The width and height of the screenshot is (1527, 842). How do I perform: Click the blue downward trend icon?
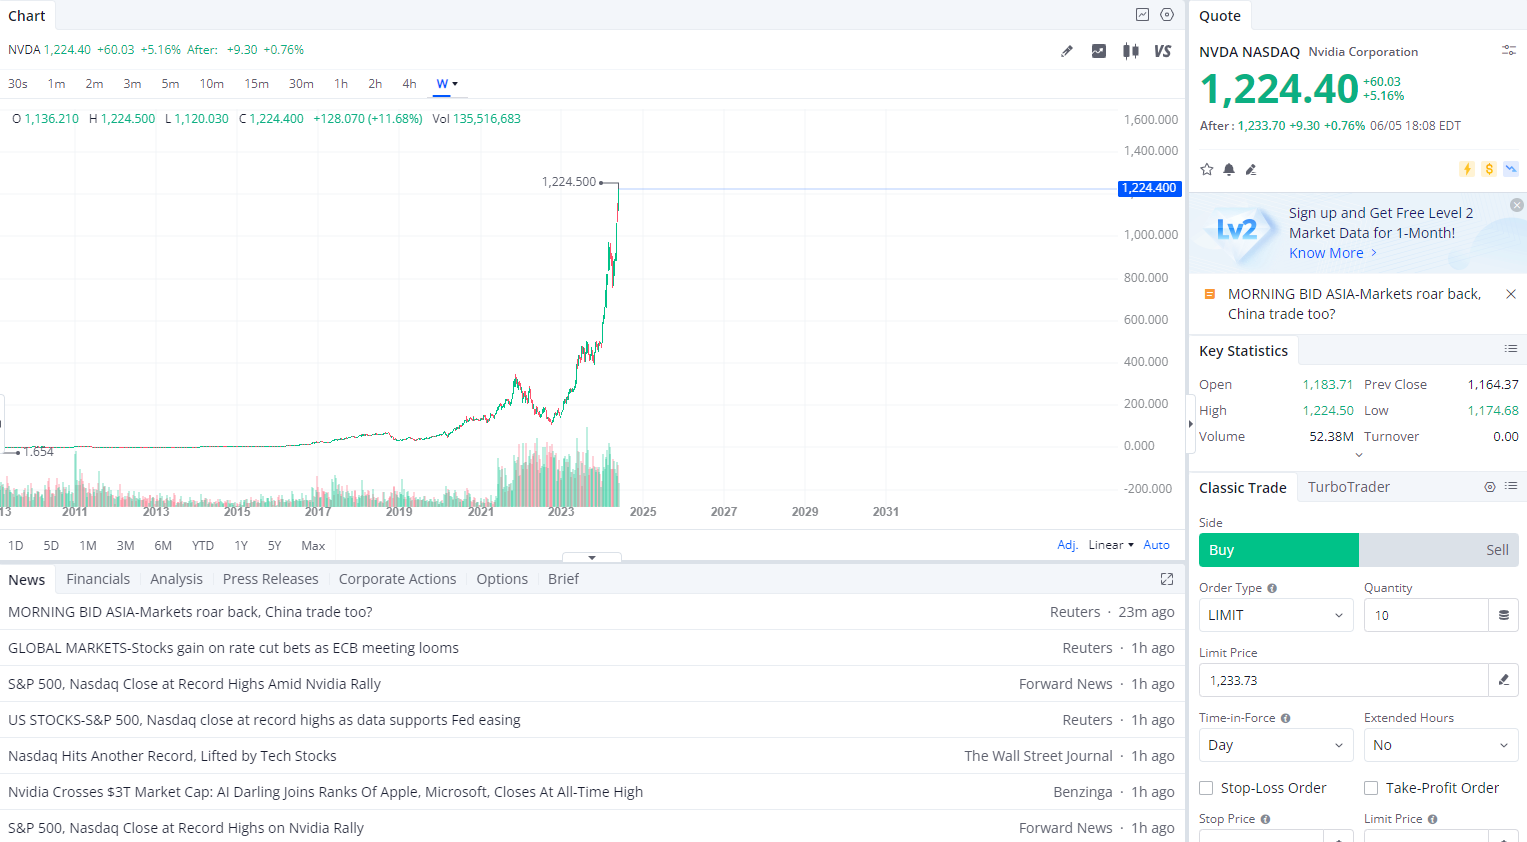click(x=1511, y=169)
